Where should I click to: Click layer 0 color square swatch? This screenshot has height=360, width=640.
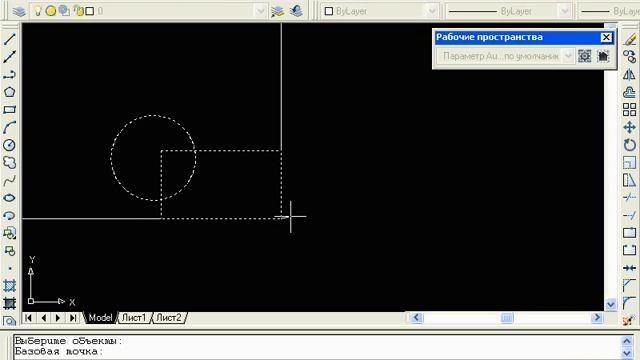(90, 11)
